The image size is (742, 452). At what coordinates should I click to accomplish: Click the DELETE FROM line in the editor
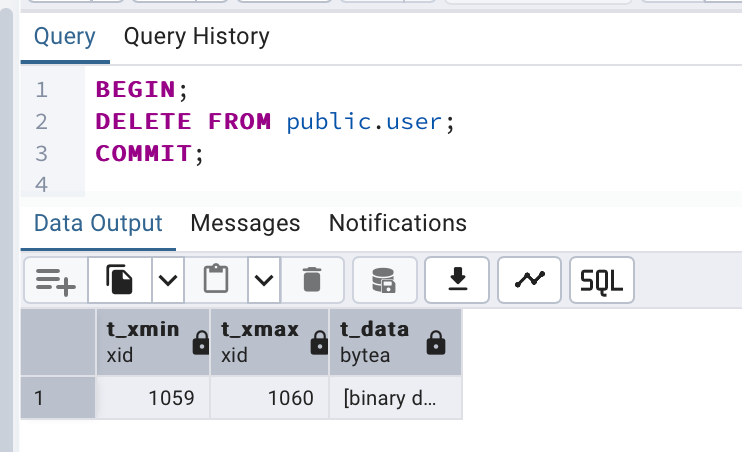(x=275, y=122)
